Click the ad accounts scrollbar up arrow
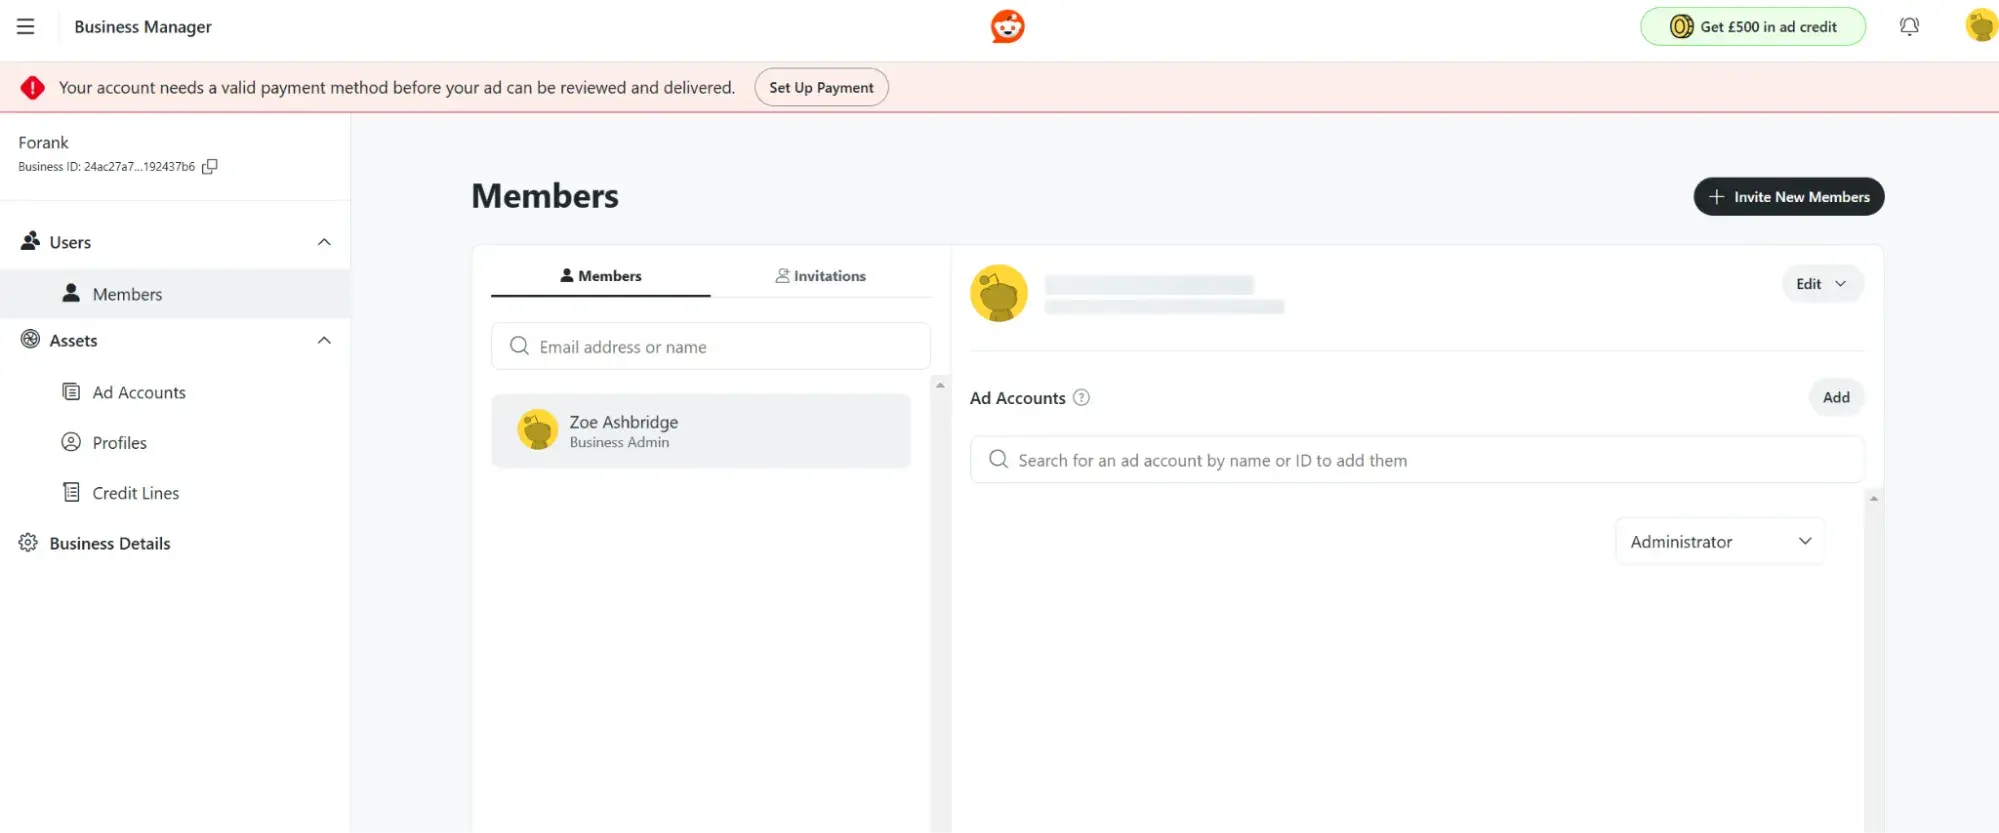Screen dimensions: 1999x833 [1874, 498]
